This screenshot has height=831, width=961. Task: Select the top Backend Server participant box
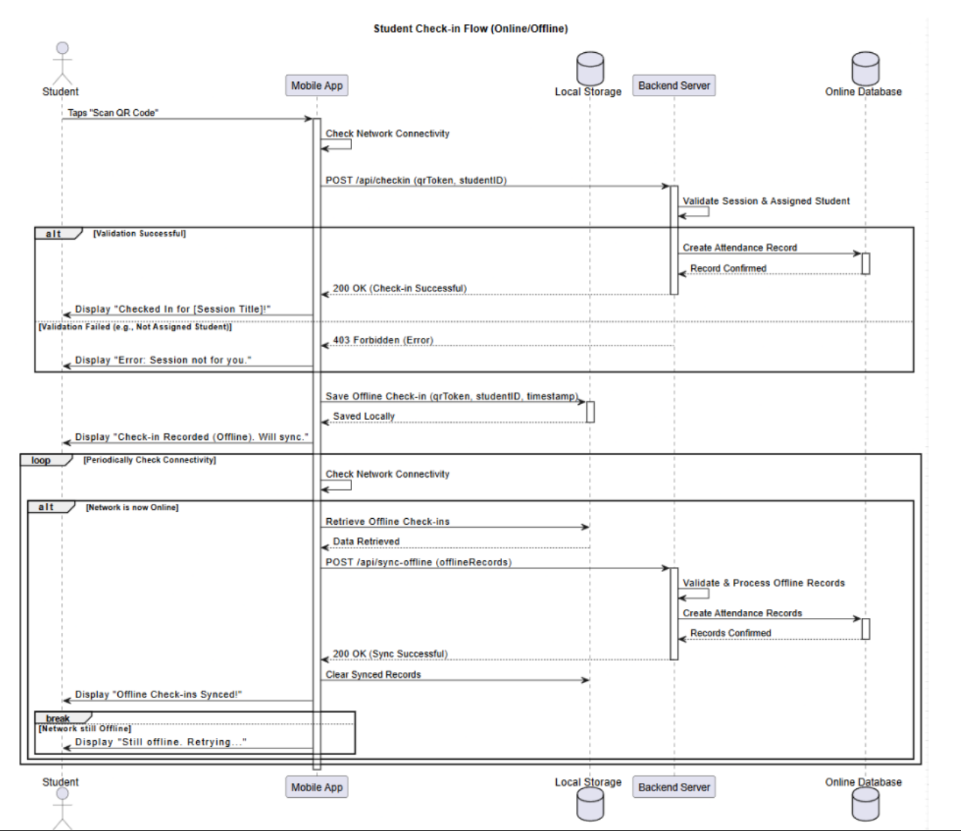coord(674,85)
